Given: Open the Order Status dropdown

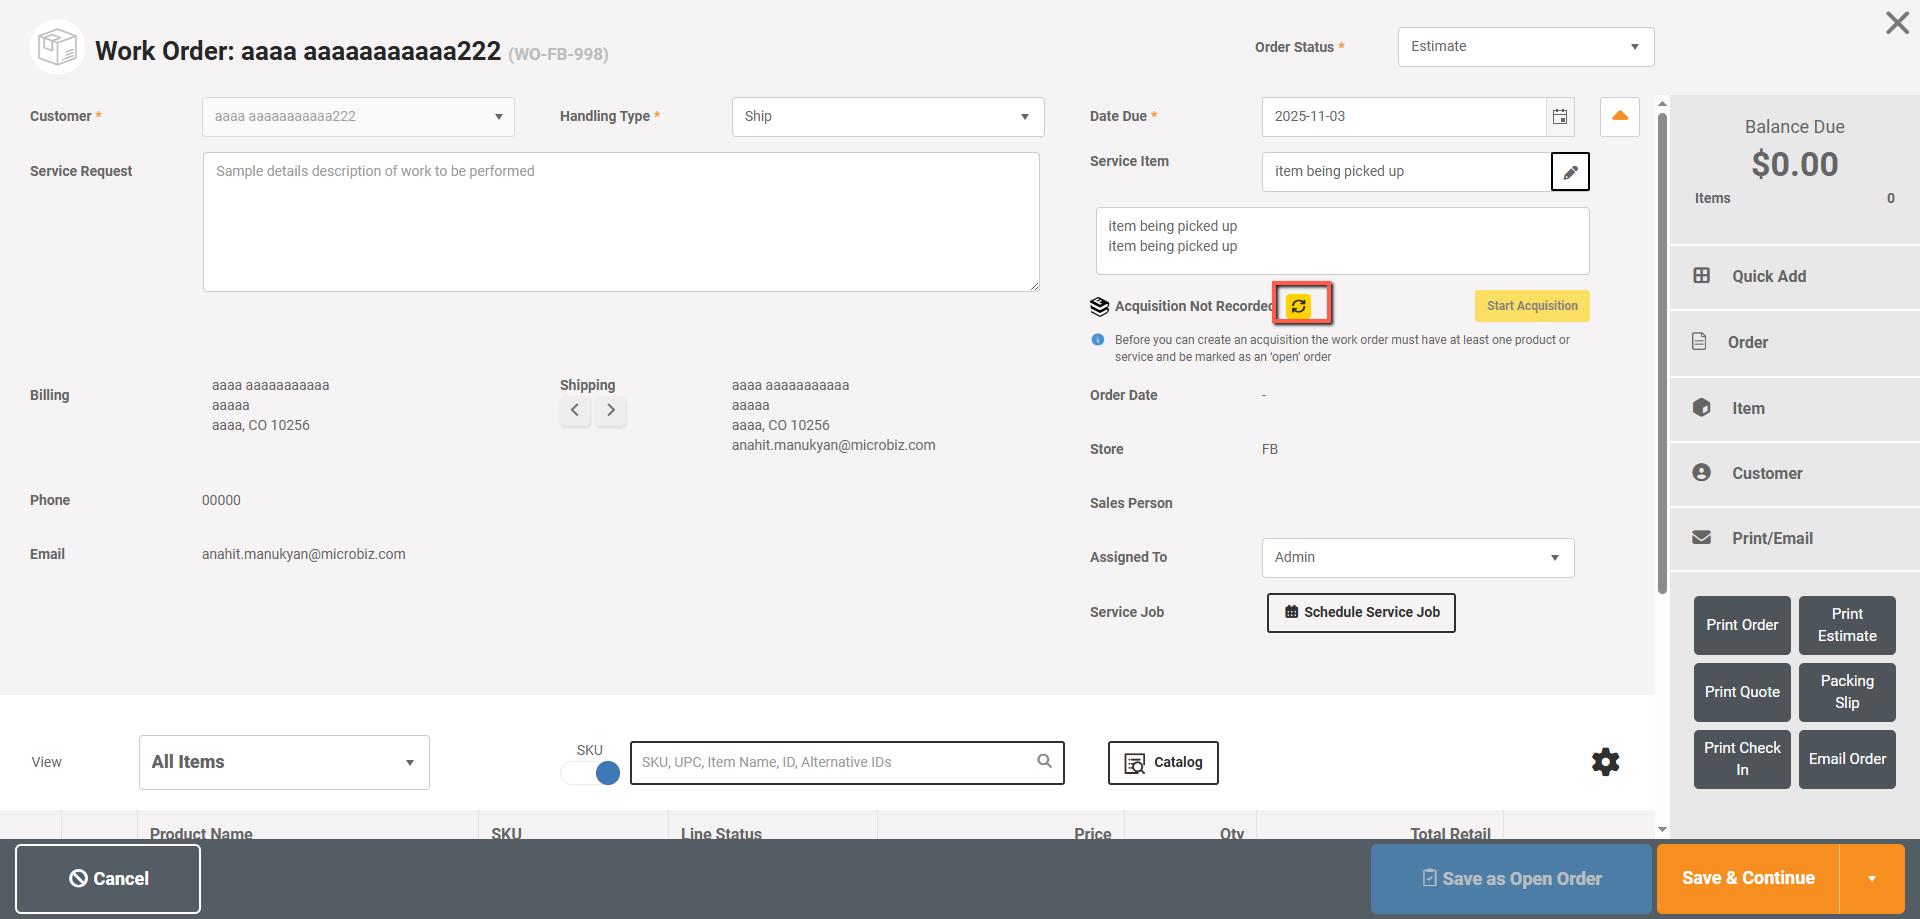Looking at the screenshot, I should (1526, 47).
